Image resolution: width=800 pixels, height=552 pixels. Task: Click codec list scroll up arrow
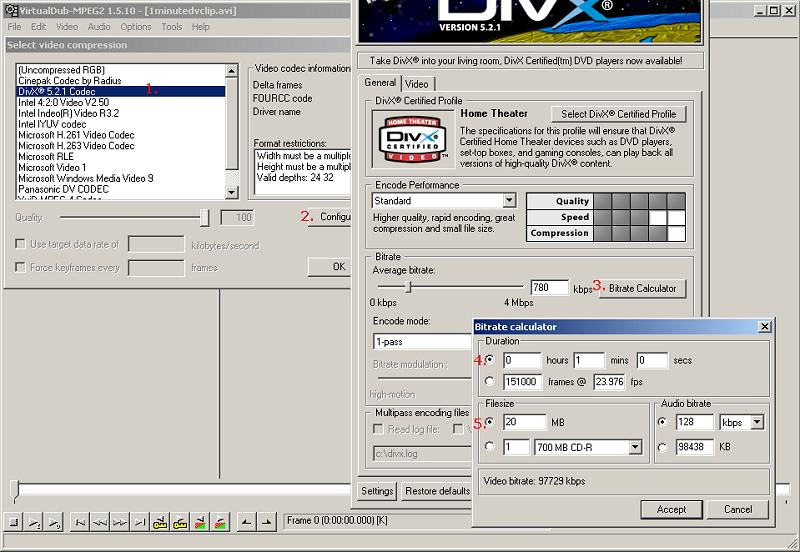click(x=232, y=70)
